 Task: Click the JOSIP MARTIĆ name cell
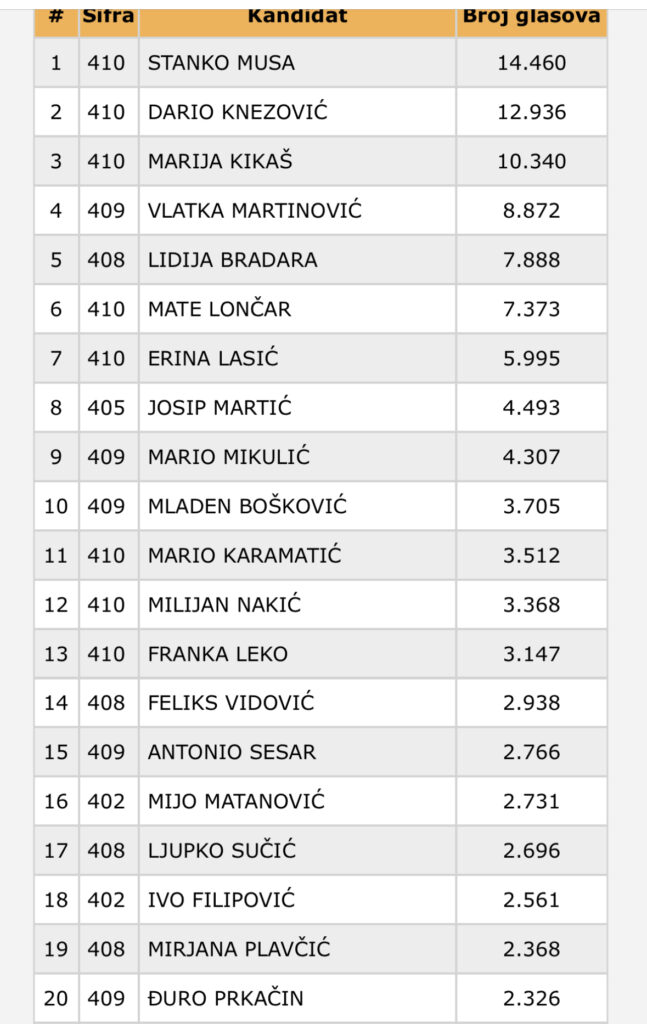pos(220,408)
